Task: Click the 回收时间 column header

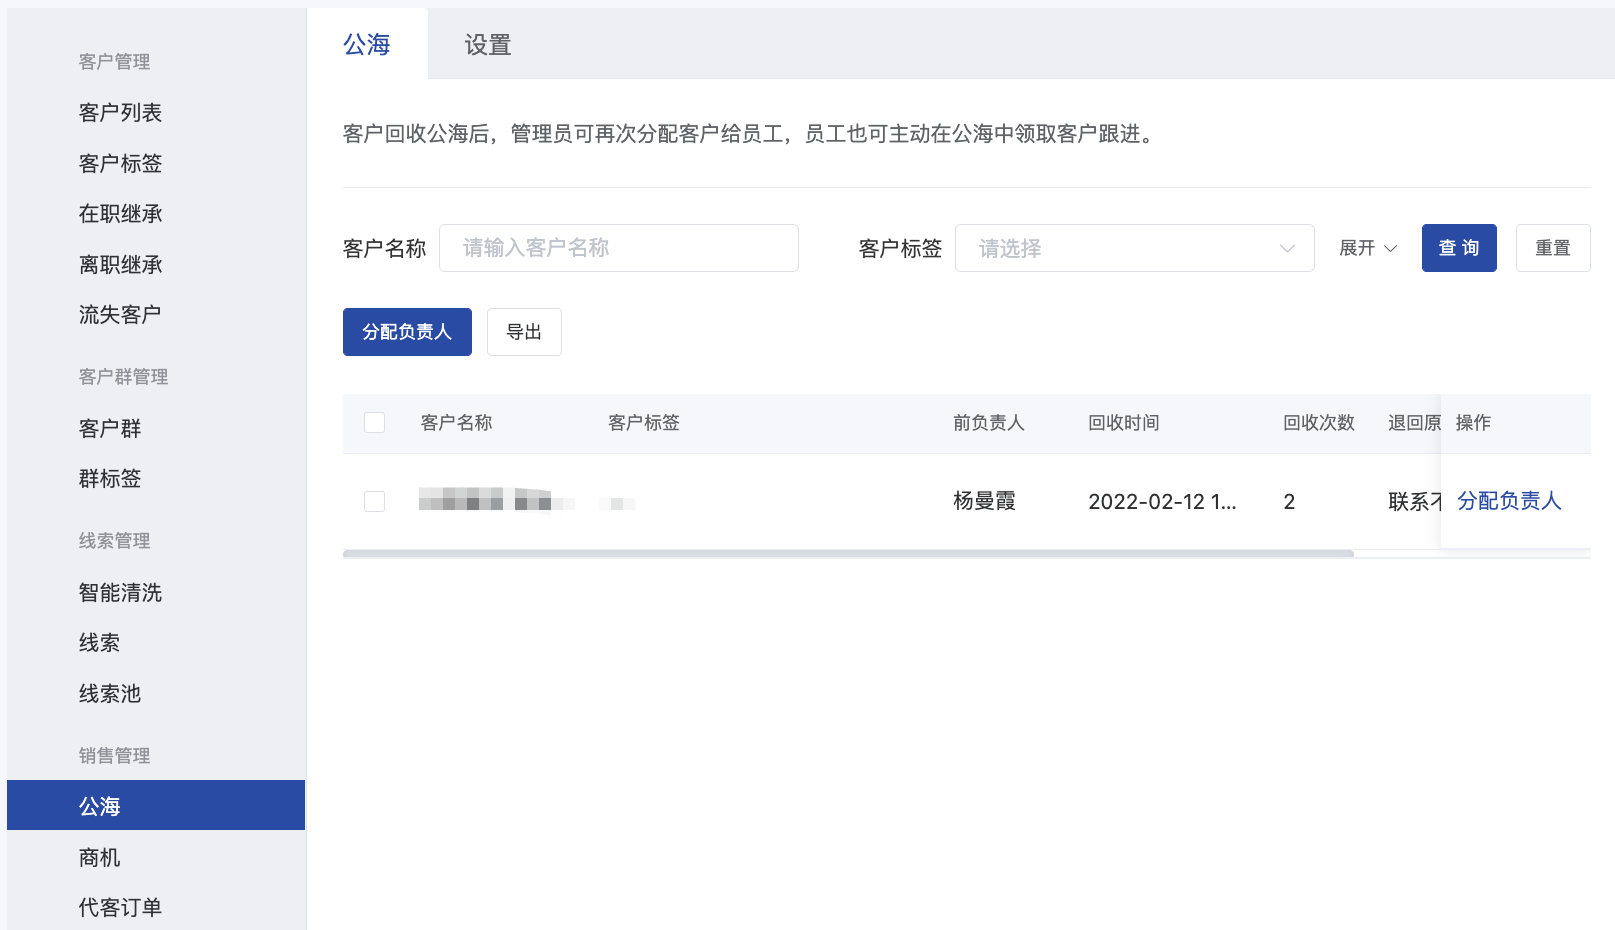Action: [1124, 423]
